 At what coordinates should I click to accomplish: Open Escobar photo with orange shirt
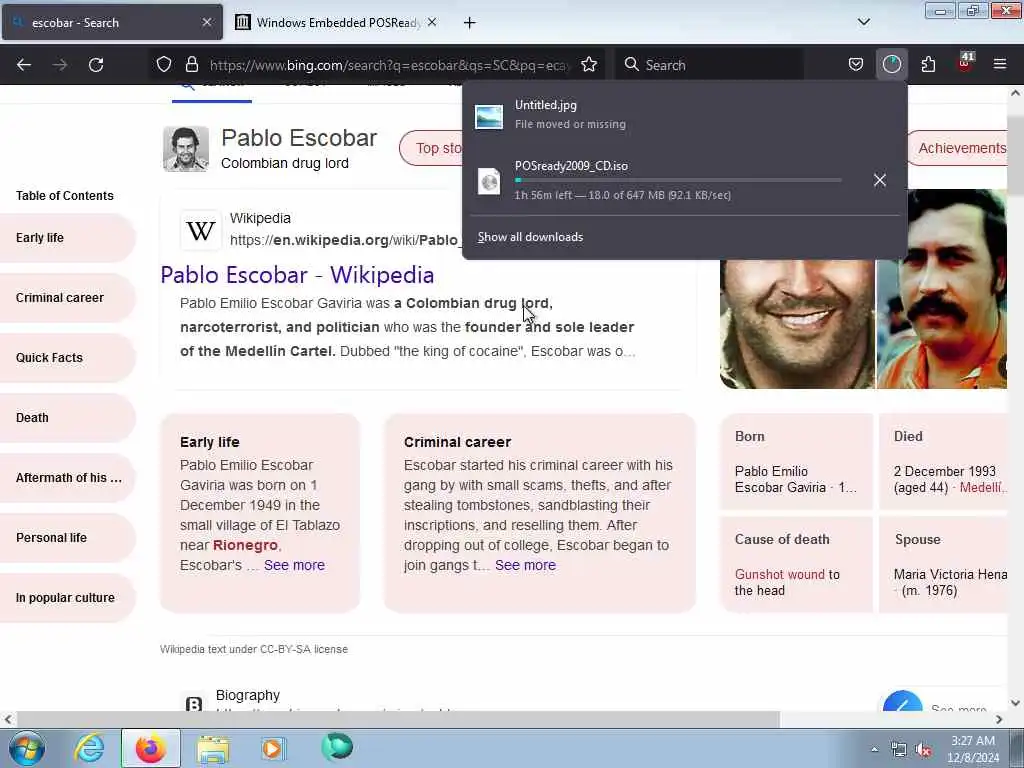942,289
